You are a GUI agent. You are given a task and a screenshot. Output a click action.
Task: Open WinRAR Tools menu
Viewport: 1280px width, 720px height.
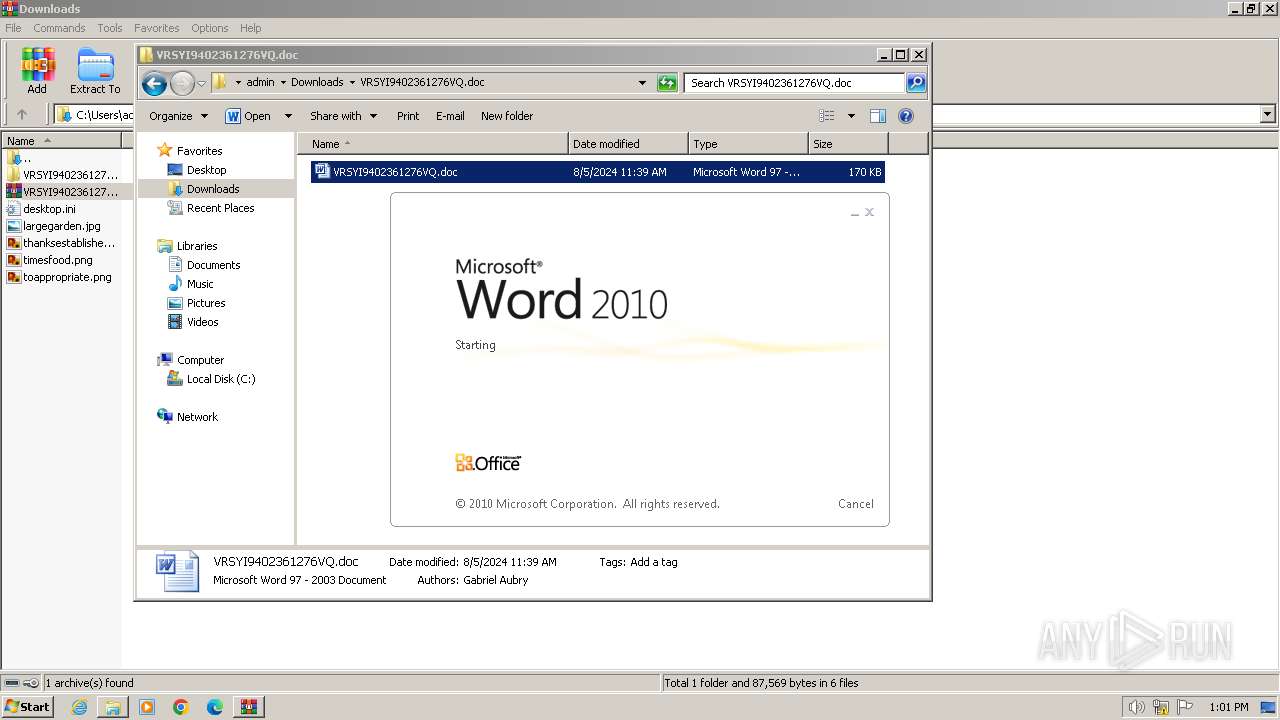click(110, 28)
